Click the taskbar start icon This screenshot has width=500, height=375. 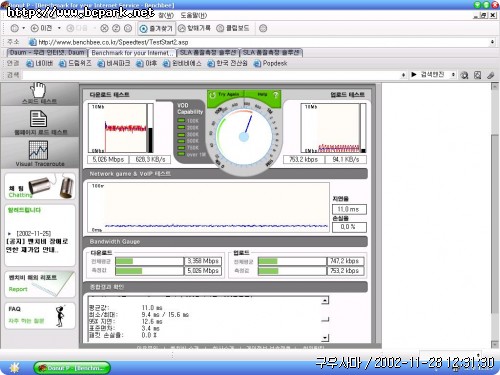[x=15, y=368]
